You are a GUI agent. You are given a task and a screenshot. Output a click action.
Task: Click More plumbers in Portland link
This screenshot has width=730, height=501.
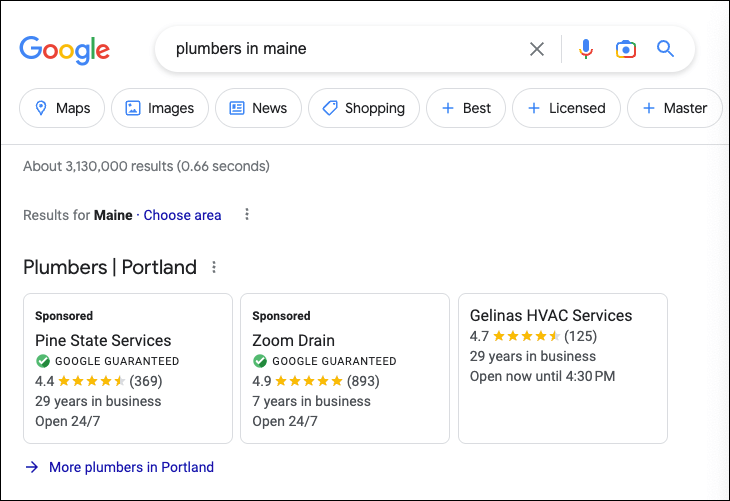click(x=131, y=467)
